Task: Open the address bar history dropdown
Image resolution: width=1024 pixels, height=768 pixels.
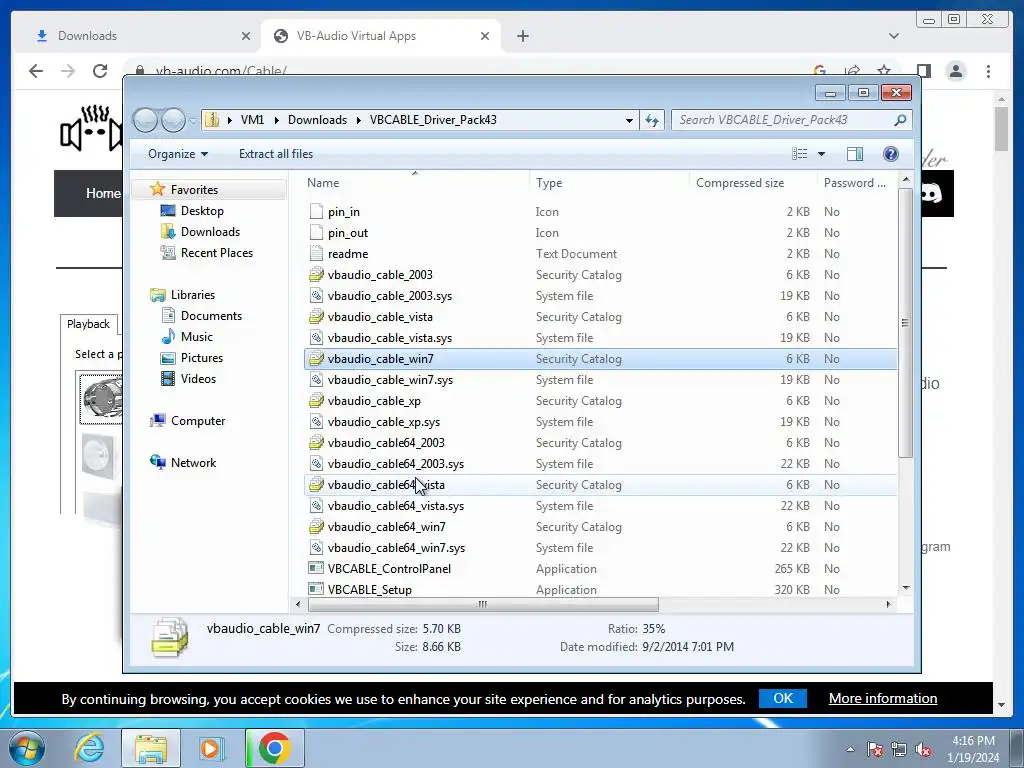Action: click(629, 120)
